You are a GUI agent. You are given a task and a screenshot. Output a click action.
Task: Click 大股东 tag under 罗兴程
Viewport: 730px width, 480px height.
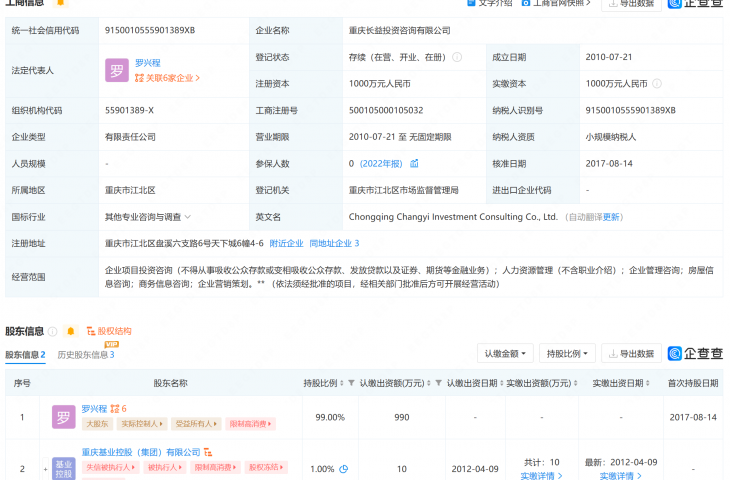click(x=97, y=424)
